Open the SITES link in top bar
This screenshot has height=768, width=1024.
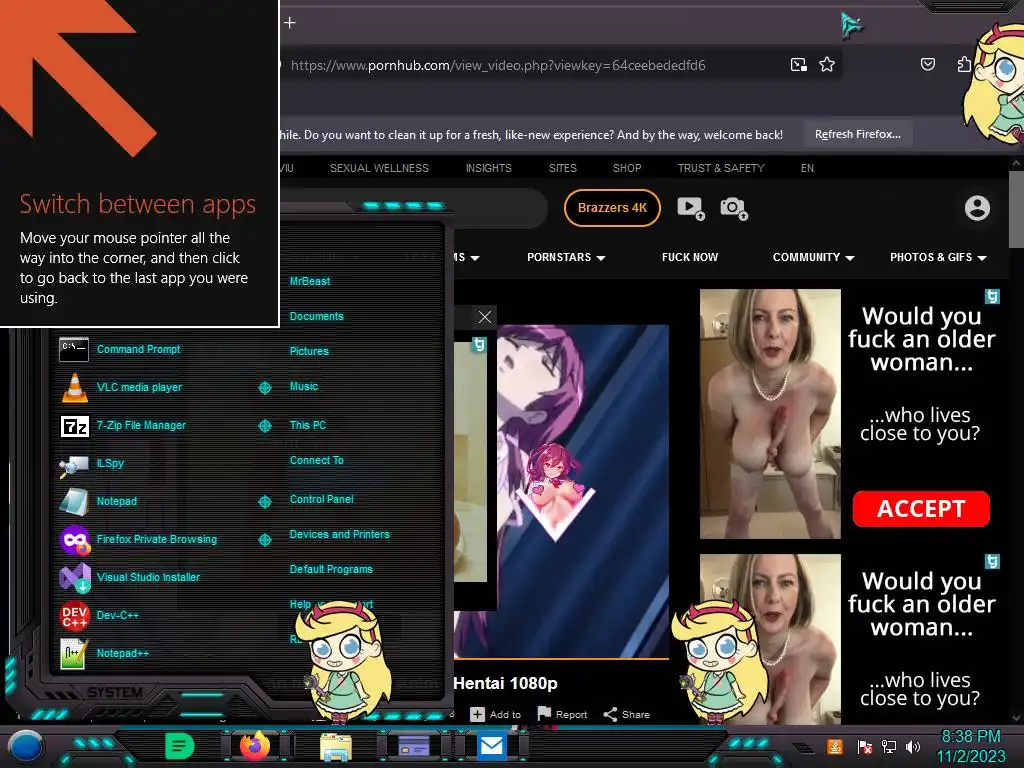pyautogui.click(x=562, y=168)
